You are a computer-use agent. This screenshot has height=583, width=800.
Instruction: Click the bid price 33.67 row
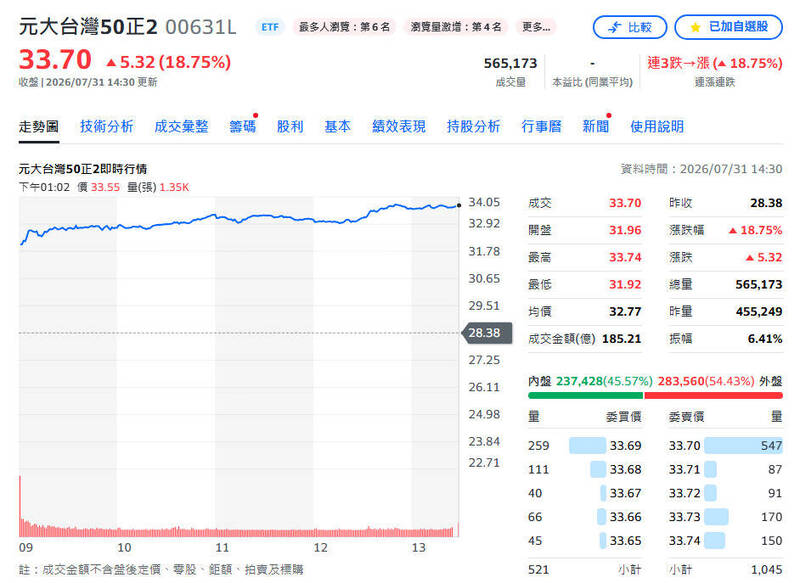[585, 493]
